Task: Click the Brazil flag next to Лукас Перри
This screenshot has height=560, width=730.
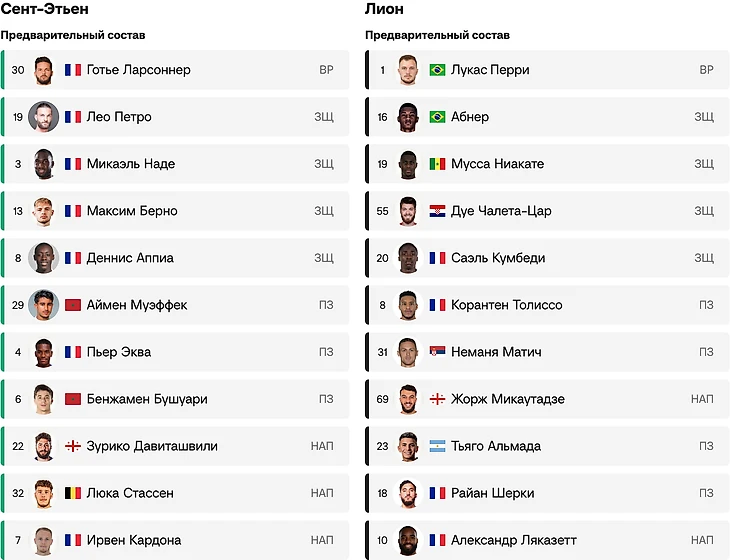Action: pyautogui.click(x=437, y=70)
